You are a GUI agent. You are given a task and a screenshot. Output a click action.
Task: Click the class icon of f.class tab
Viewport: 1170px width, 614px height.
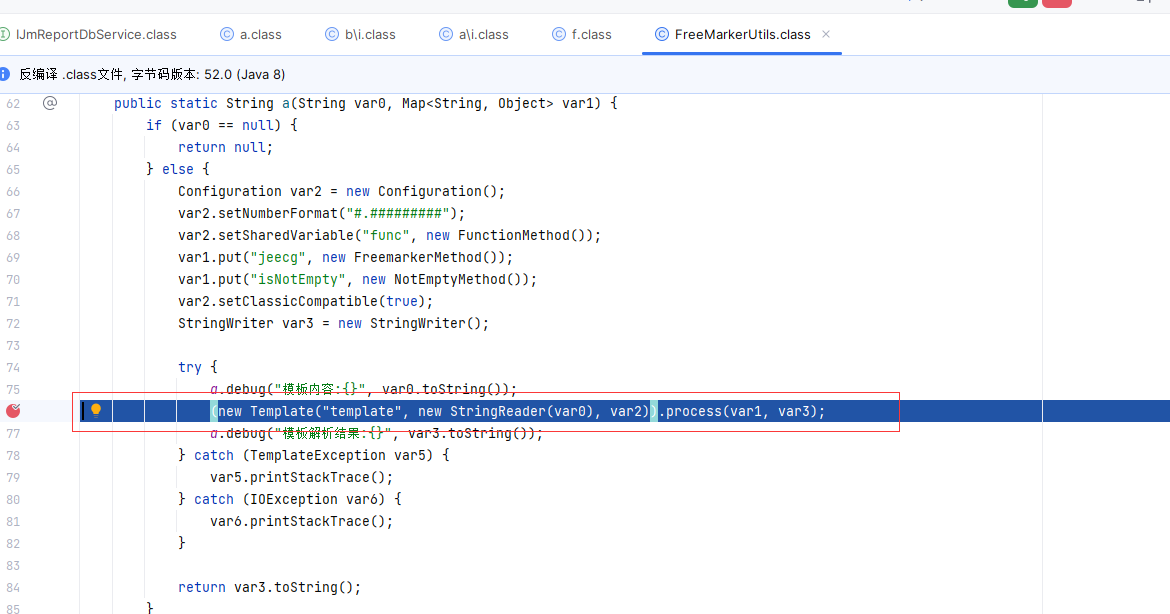pyautogui.click(x=558, y=34)
